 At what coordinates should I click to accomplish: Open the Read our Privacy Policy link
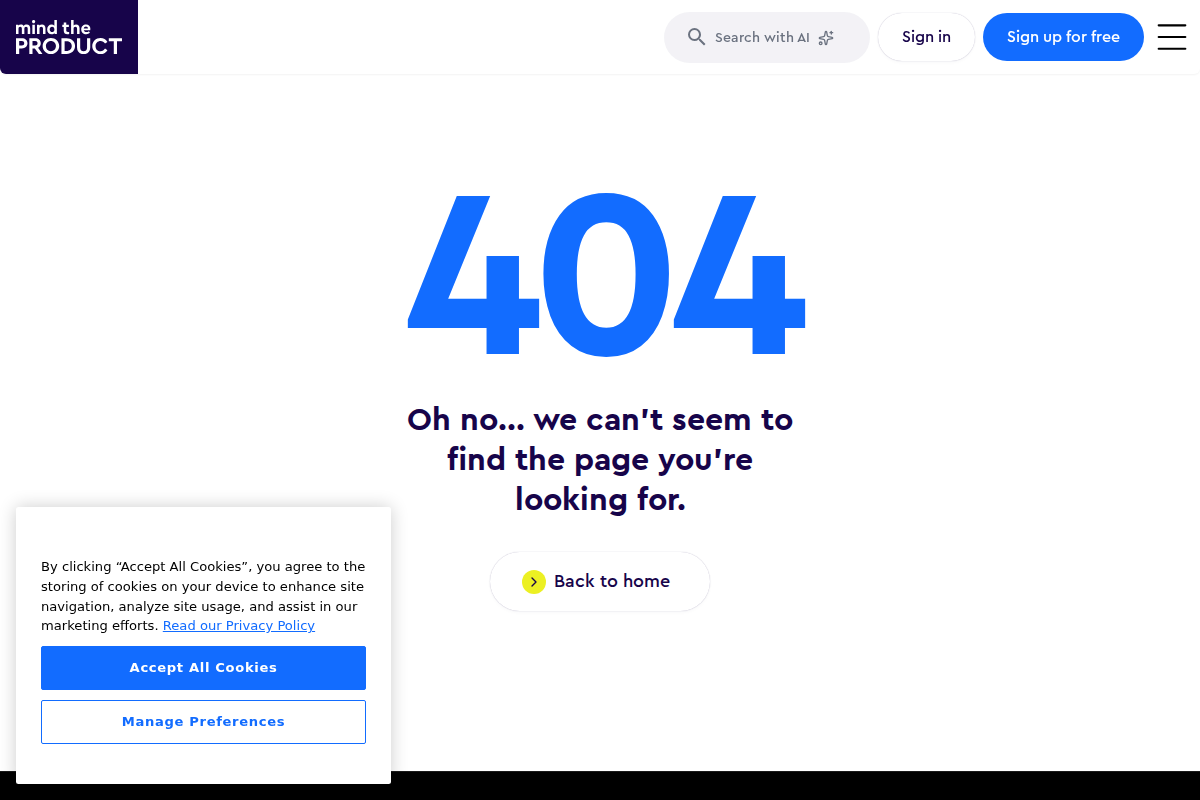[x=239, y=626]
